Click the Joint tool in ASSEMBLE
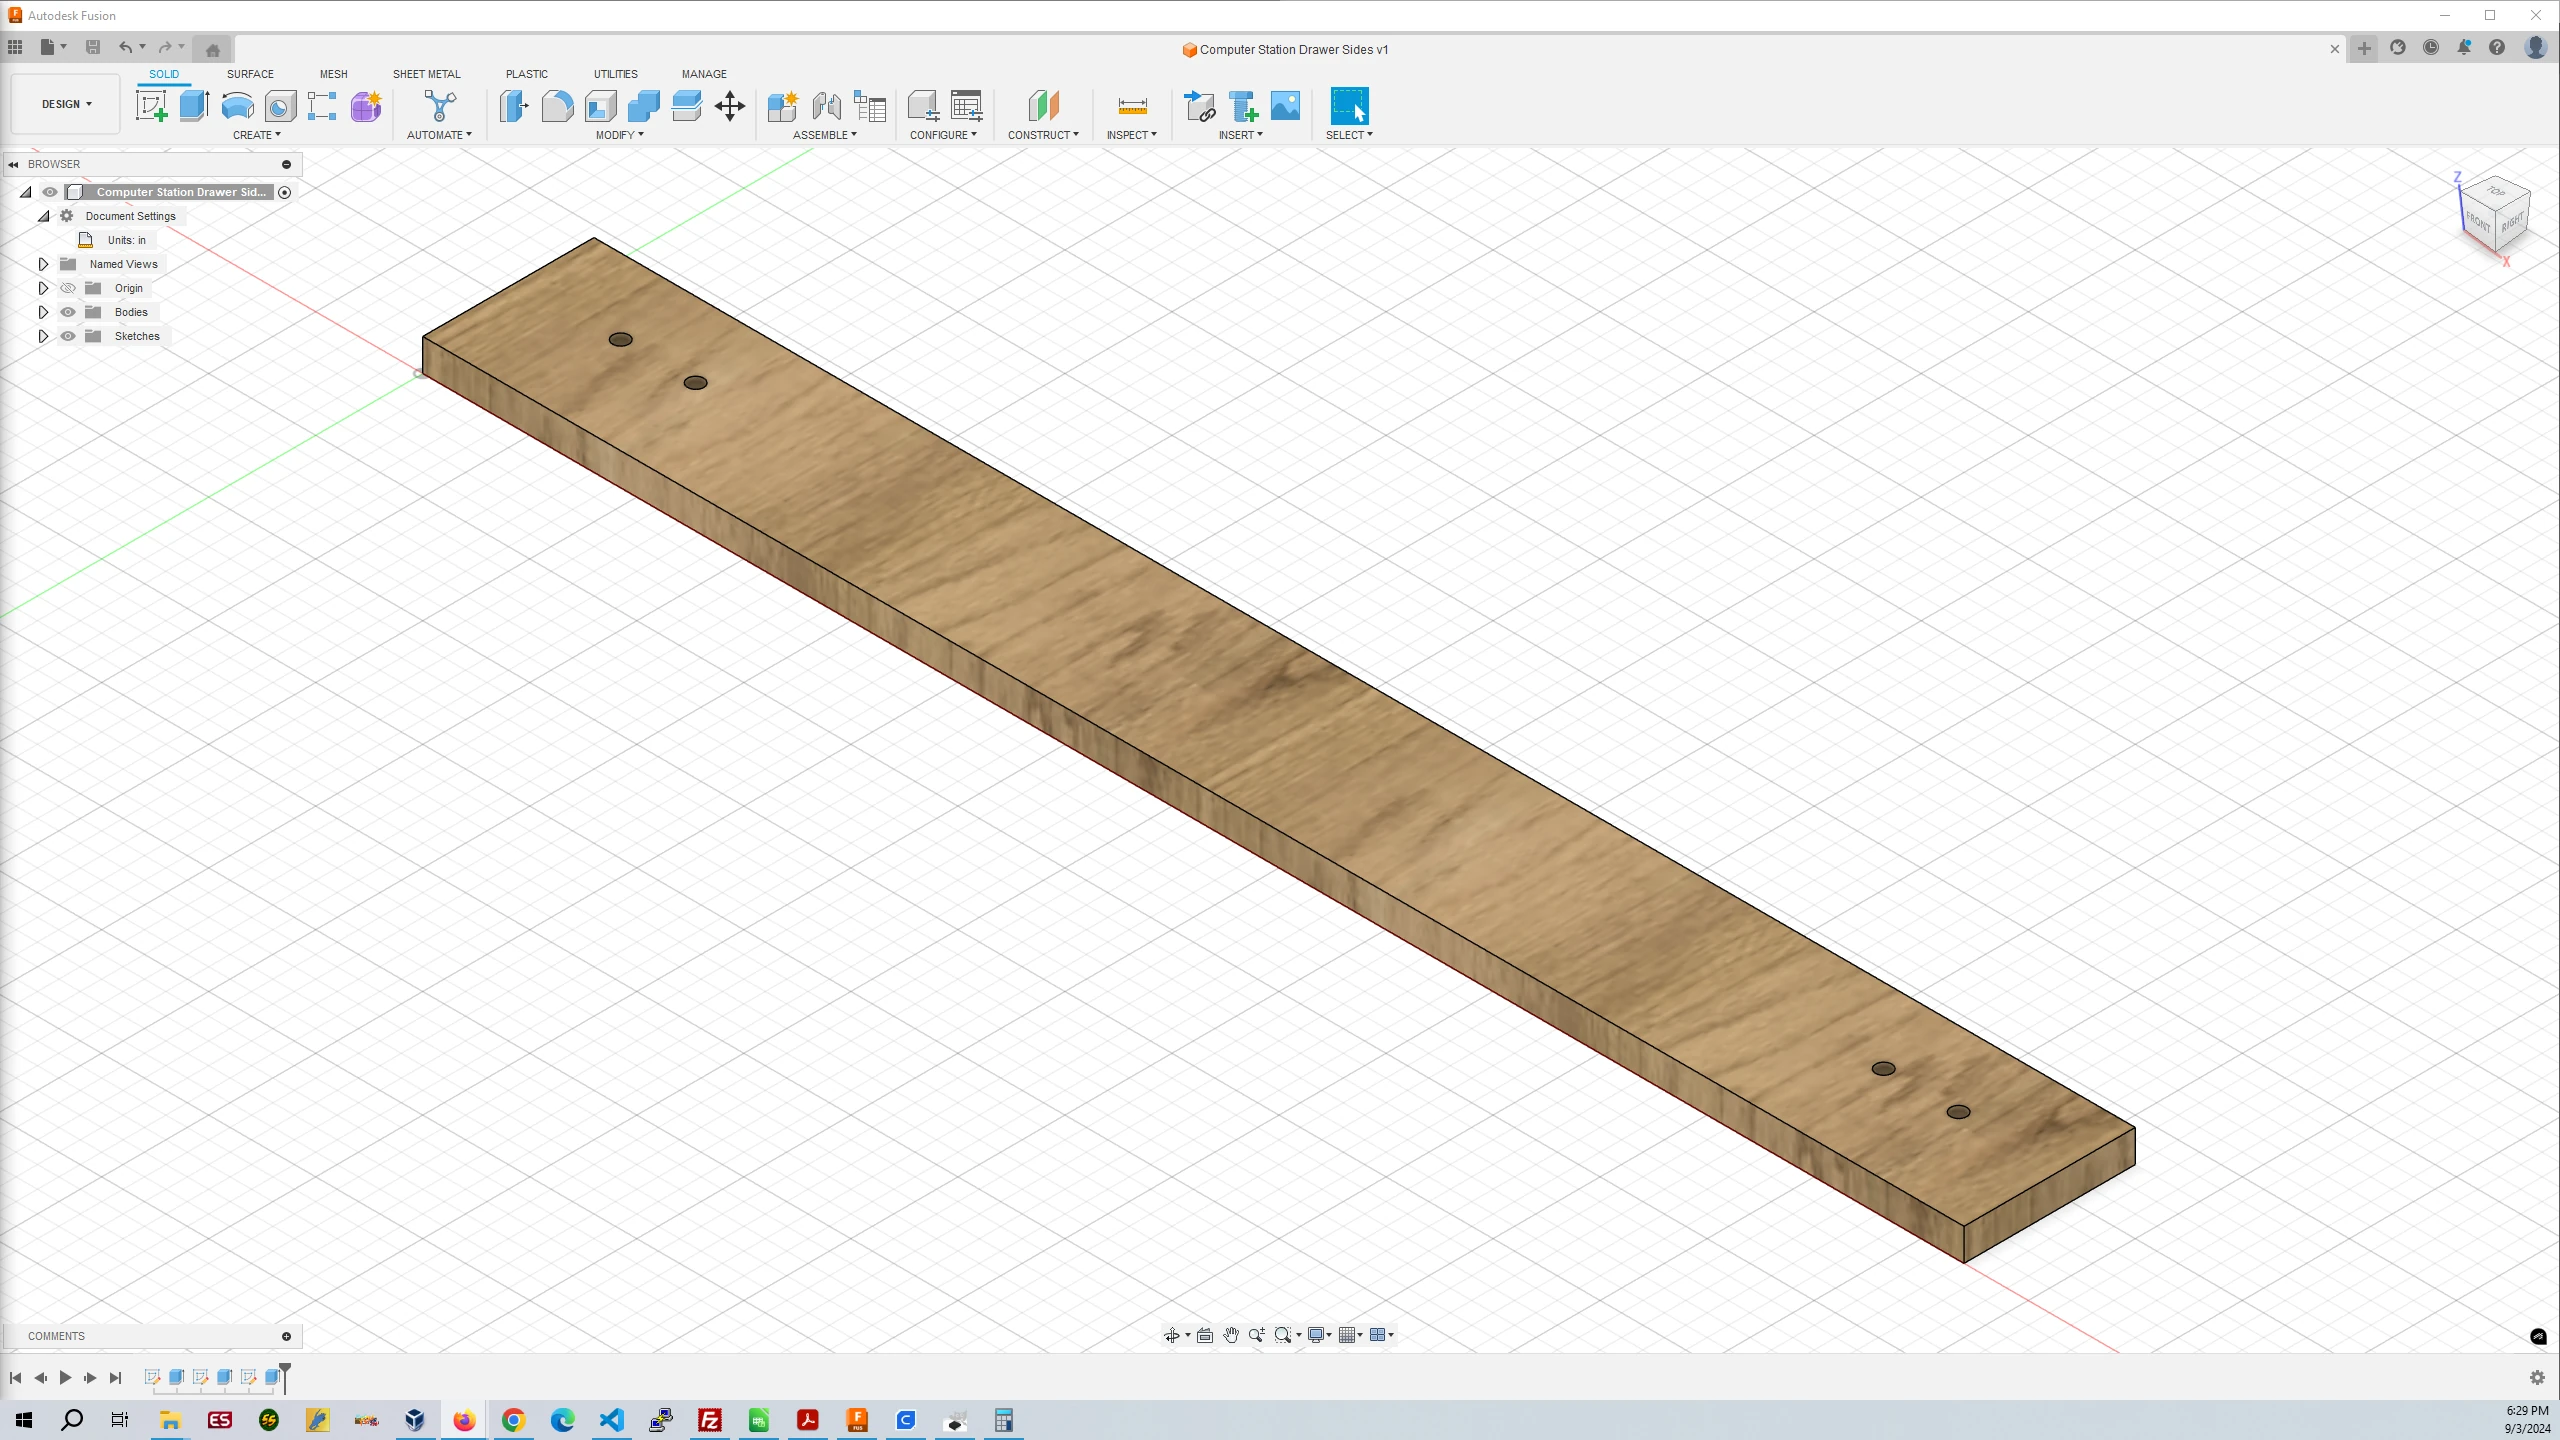The image size is (2560, 1440). coord(826,107)
